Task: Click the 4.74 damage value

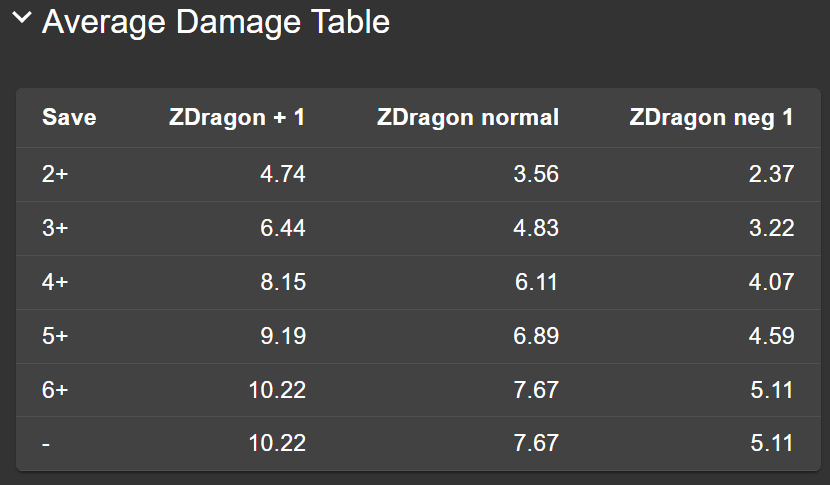Action: (x=282, y=174)
